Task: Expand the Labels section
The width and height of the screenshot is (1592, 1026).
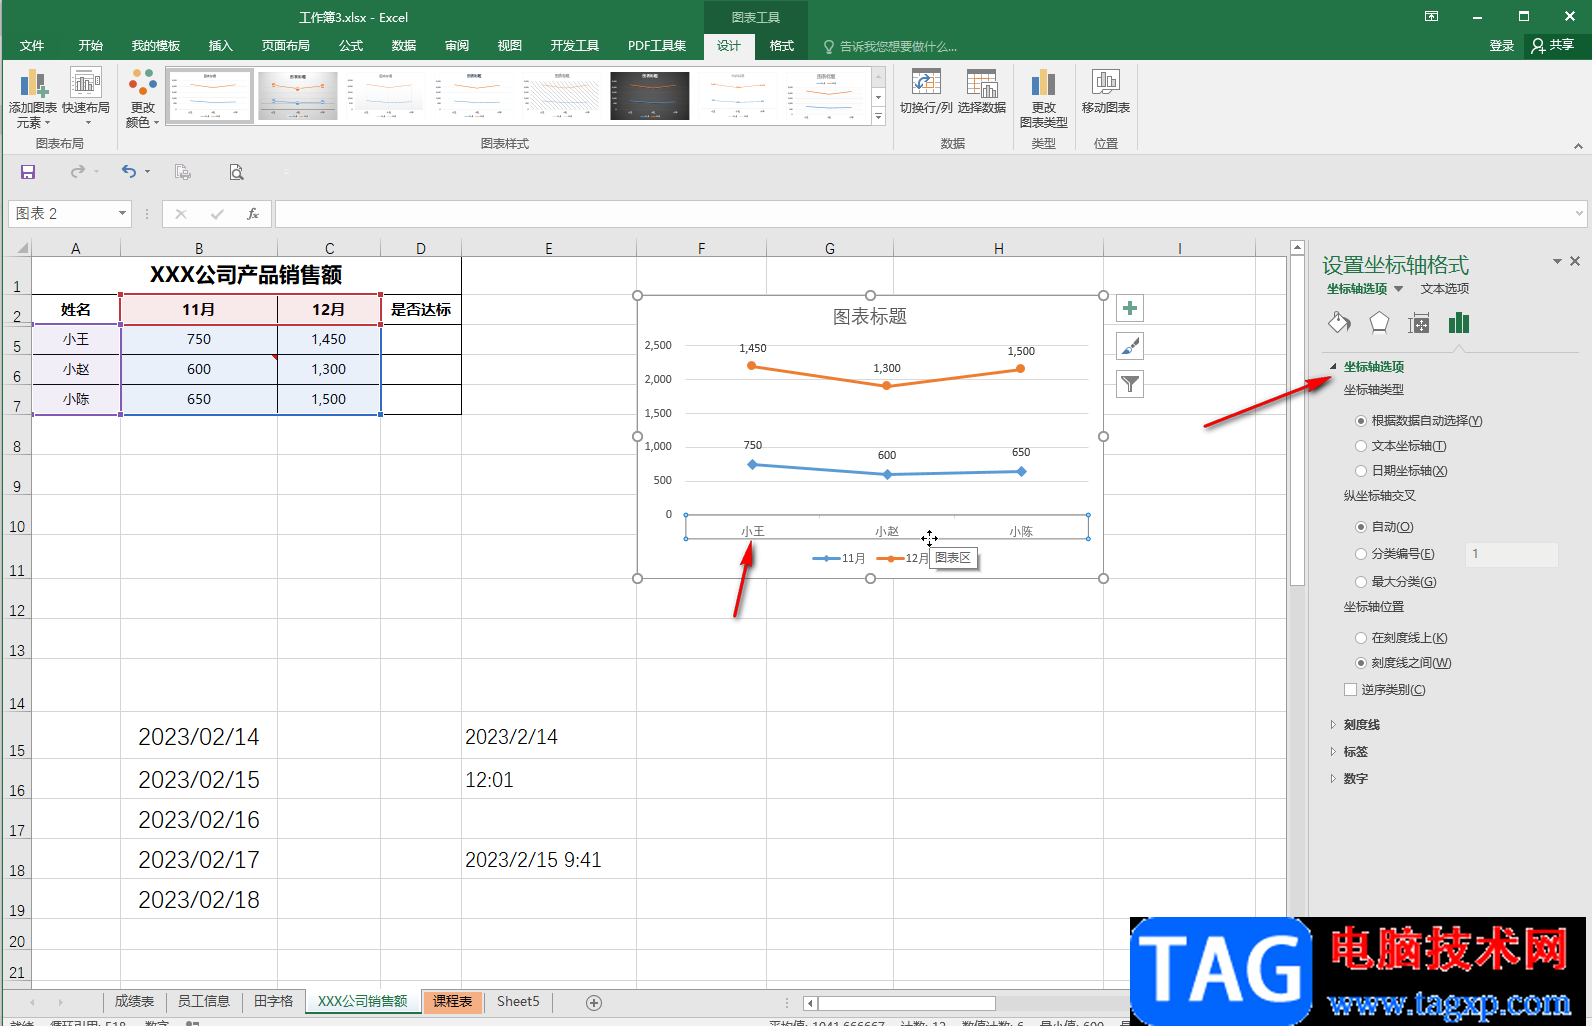Action: click(x=1333, y=752)
